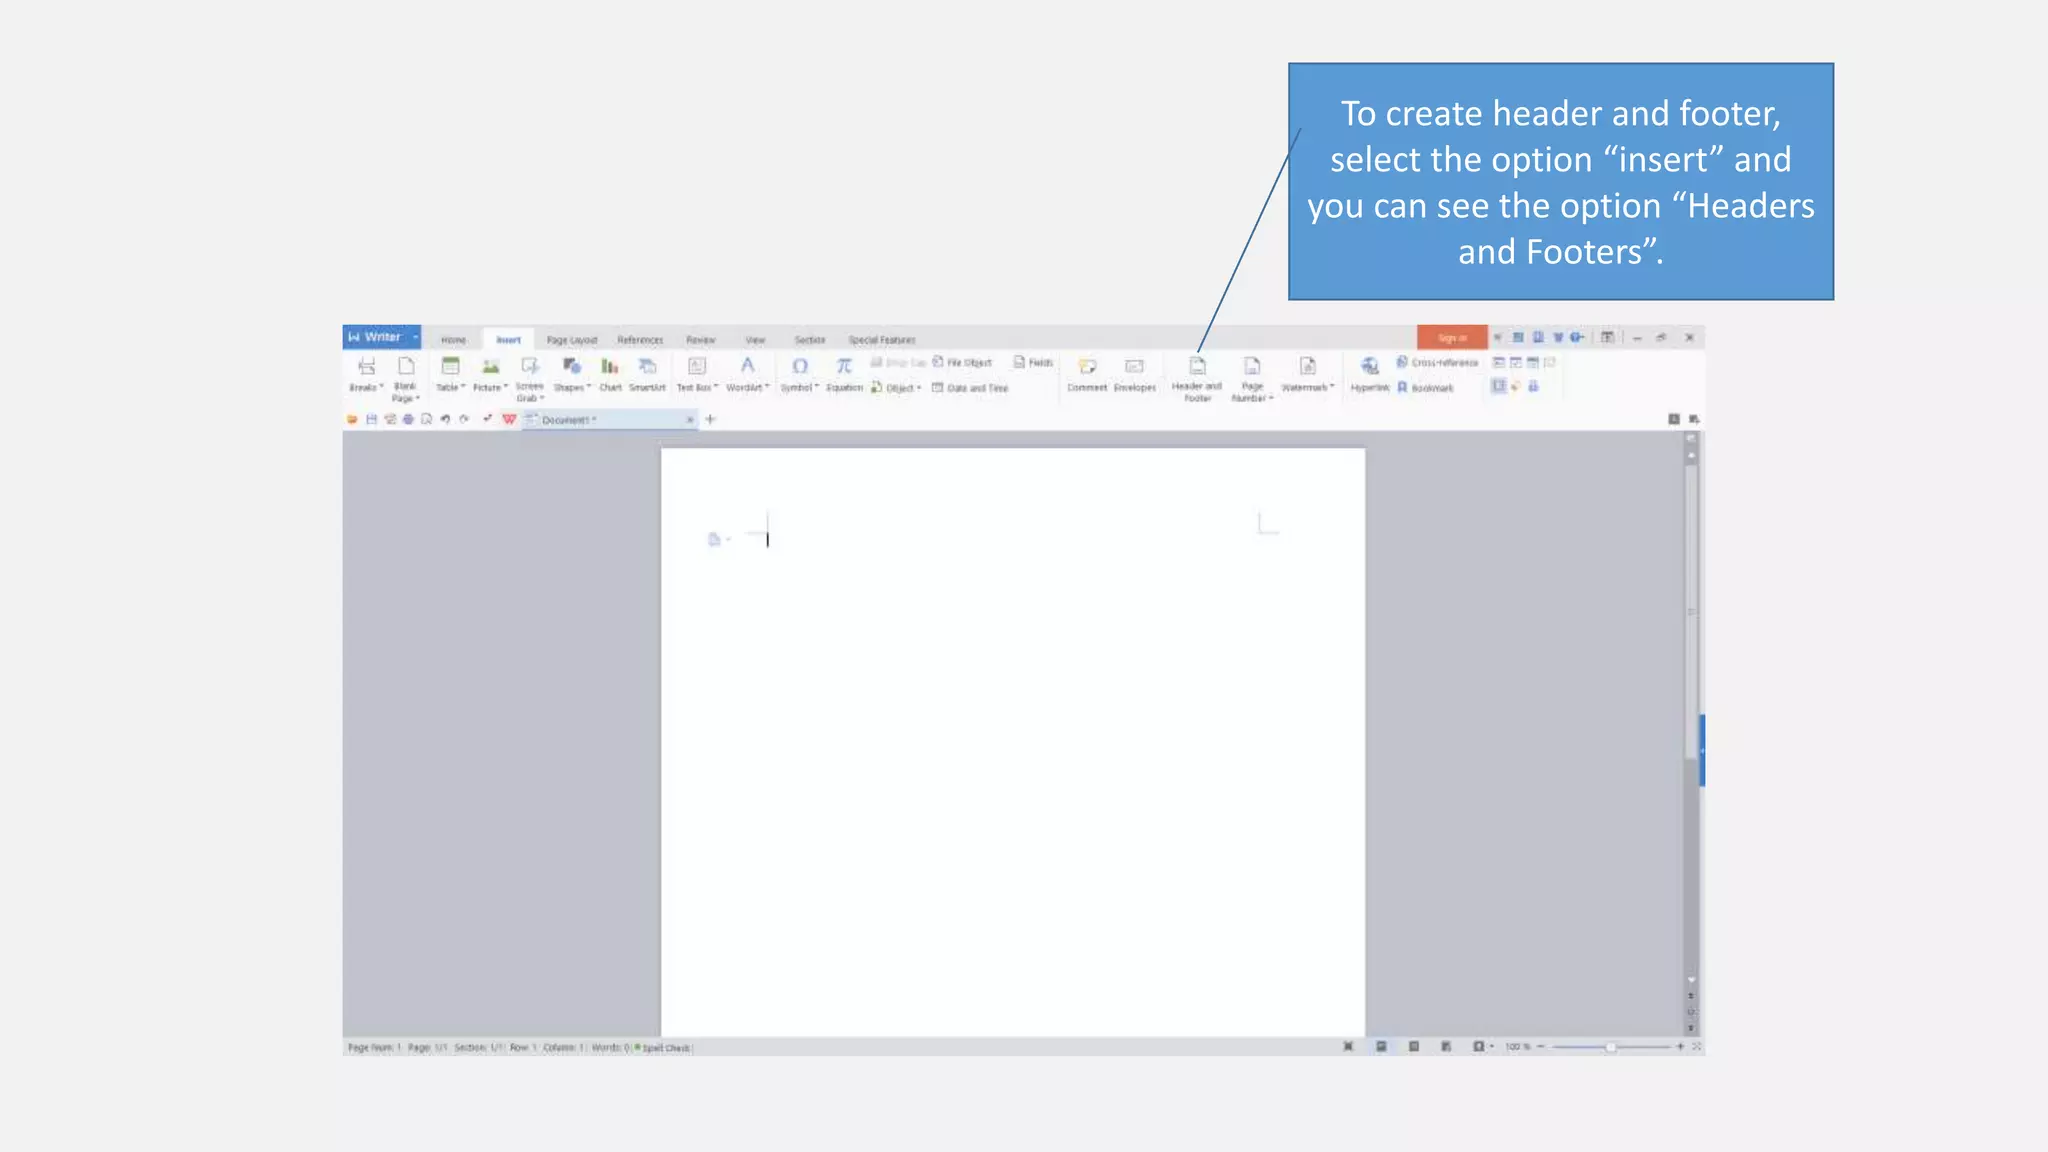Screen dimensions: 2048x1152
Task: Click the scrollbar down arrow
Action: click(x=1691, y=980)
